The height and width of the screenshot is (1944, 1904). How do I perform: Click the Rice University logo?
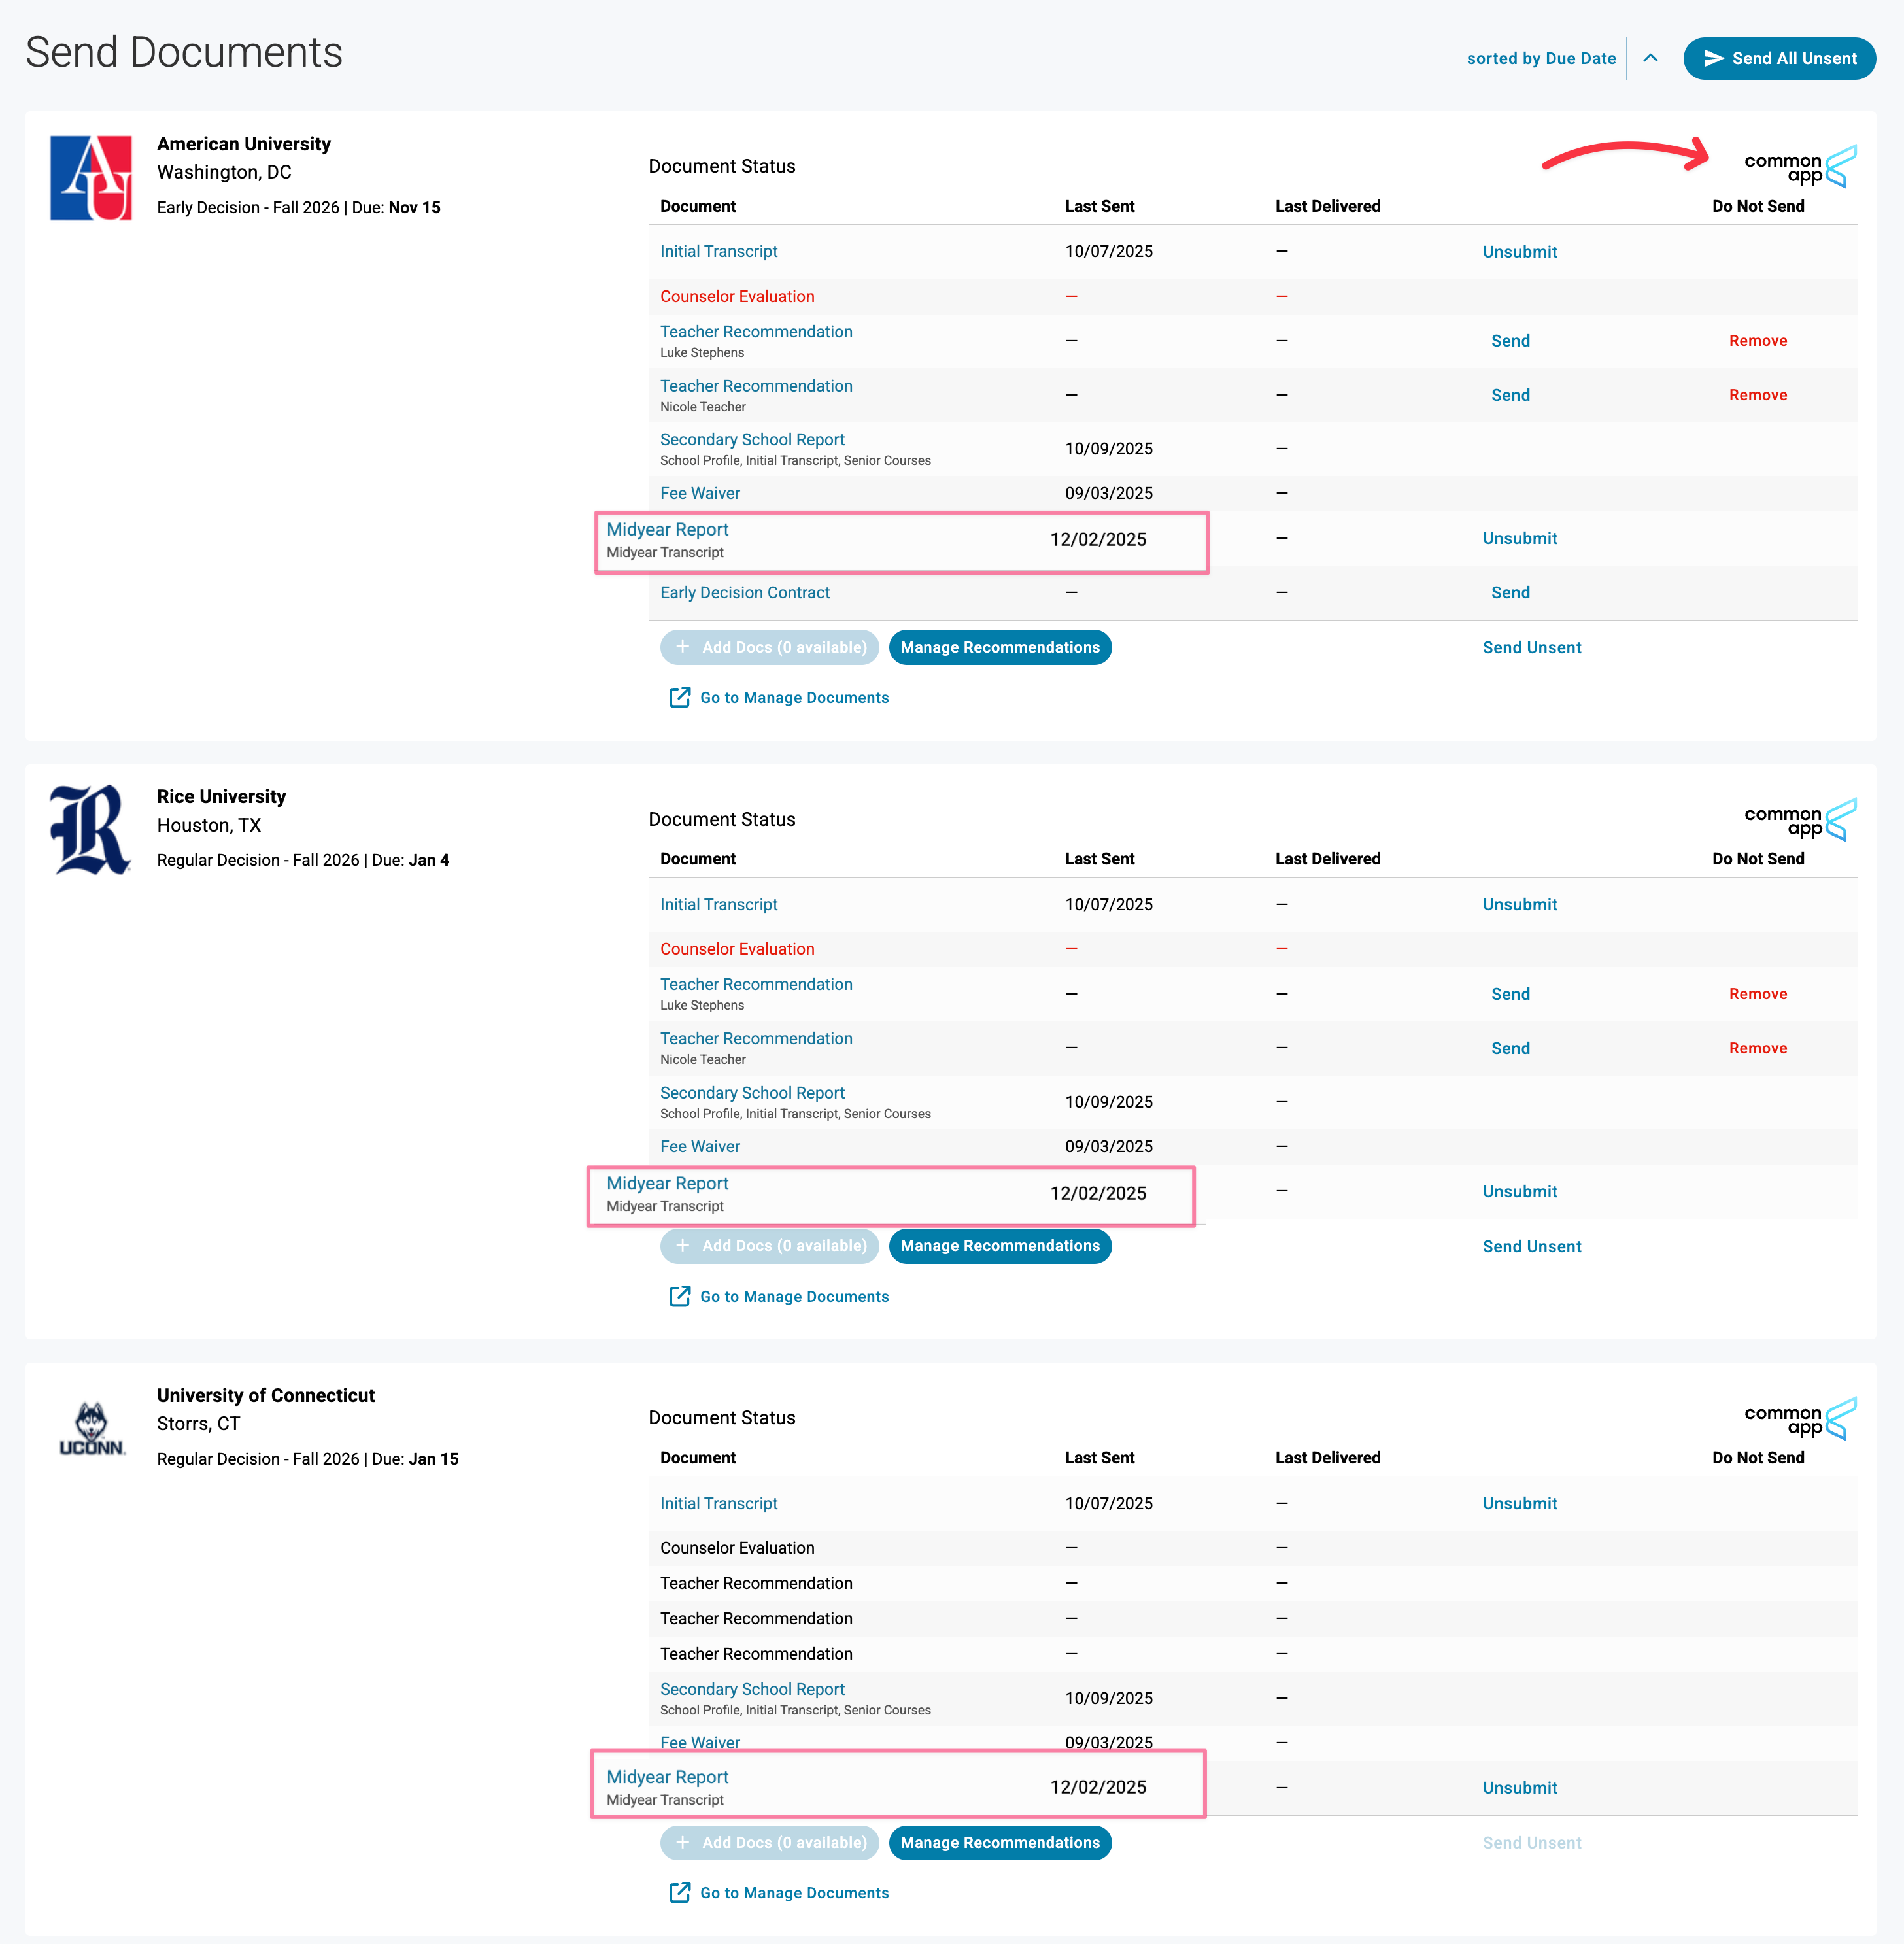[x=91, y=830]
